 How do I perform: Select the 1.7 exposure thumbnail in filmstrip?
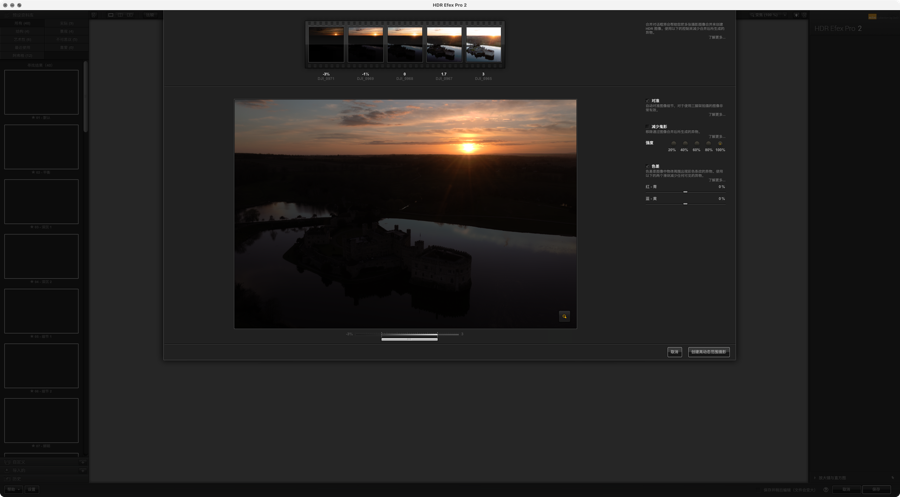(444, 44)
